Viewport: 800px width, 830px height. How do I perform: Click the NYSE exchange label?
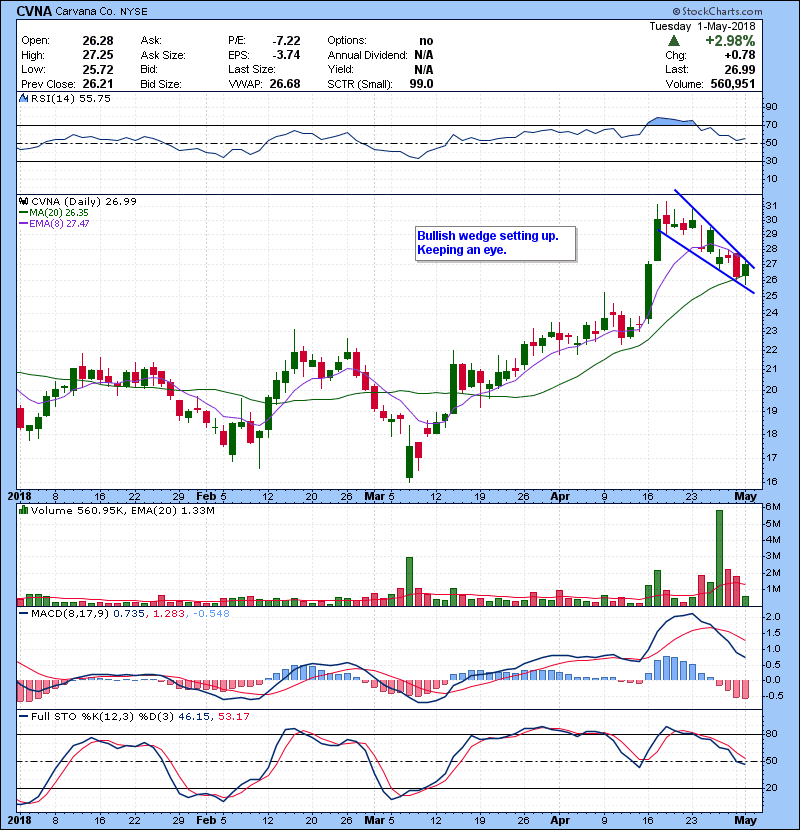click(134, 11)
